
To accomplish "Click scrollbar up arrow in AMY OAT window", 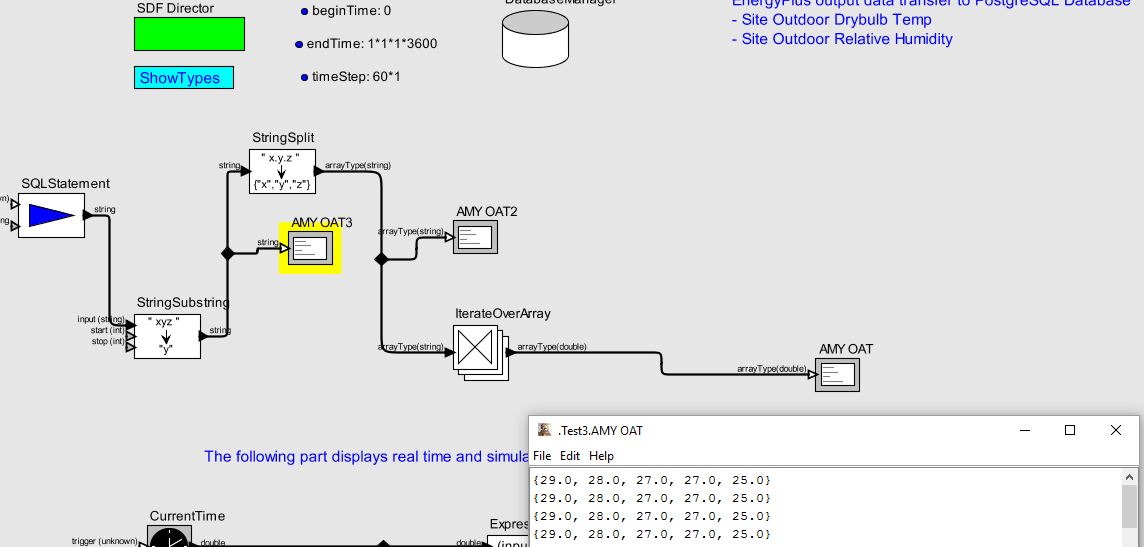I will pyautogui.click(x=1129, y=477).
